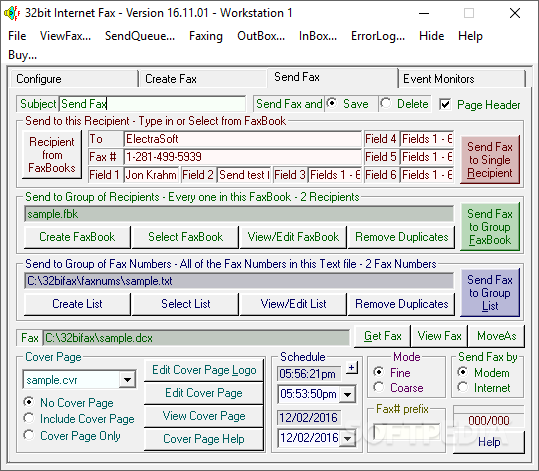Click Recipient from FaxBooks button
The image size is (539, 471).
pyautogui.click(x=52, y=154)
